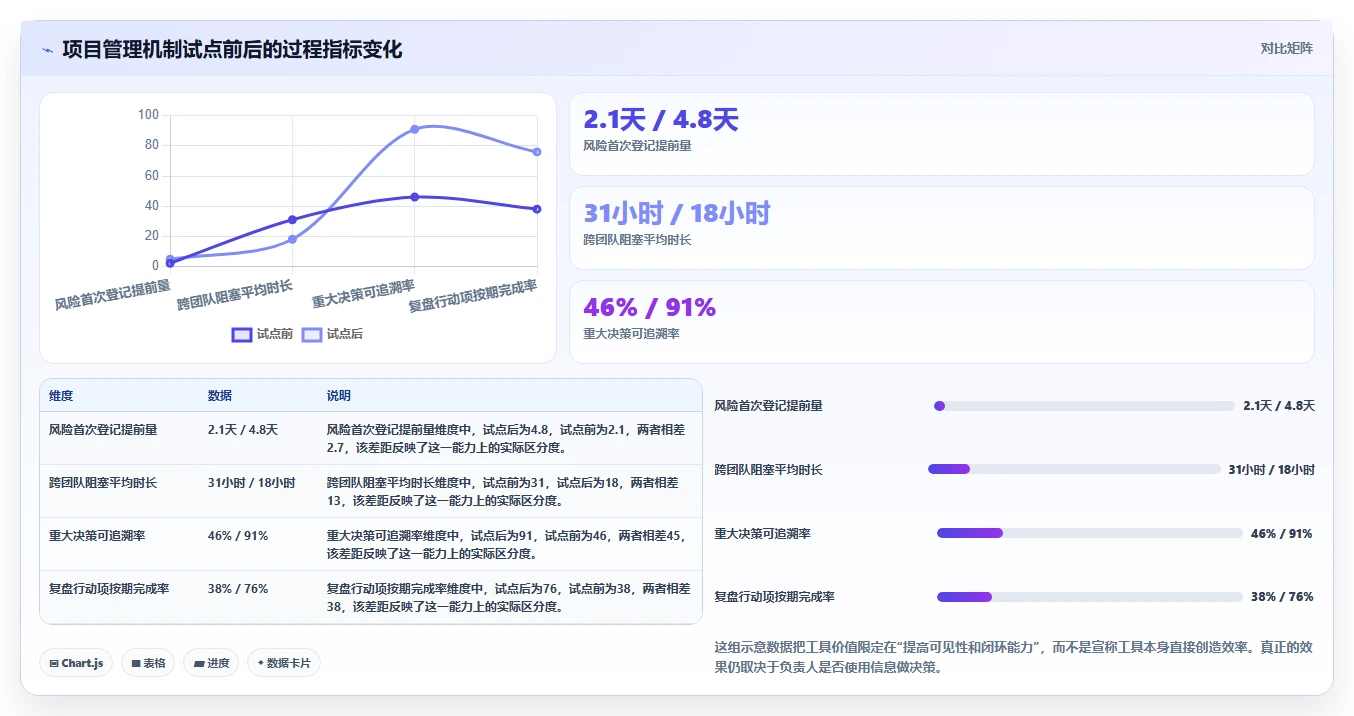Toggle the 试点后 legend entry
1354x716 pixels.
click(332, 334)
